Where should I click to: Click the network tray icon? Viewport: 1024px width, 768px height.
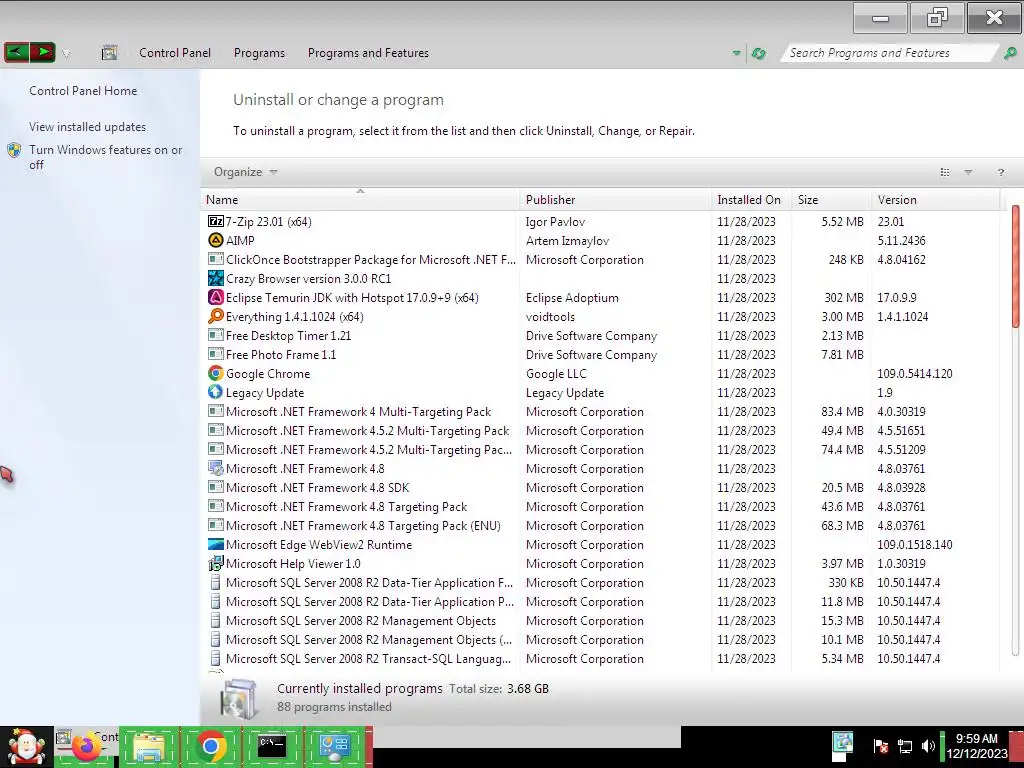[904, 746]
